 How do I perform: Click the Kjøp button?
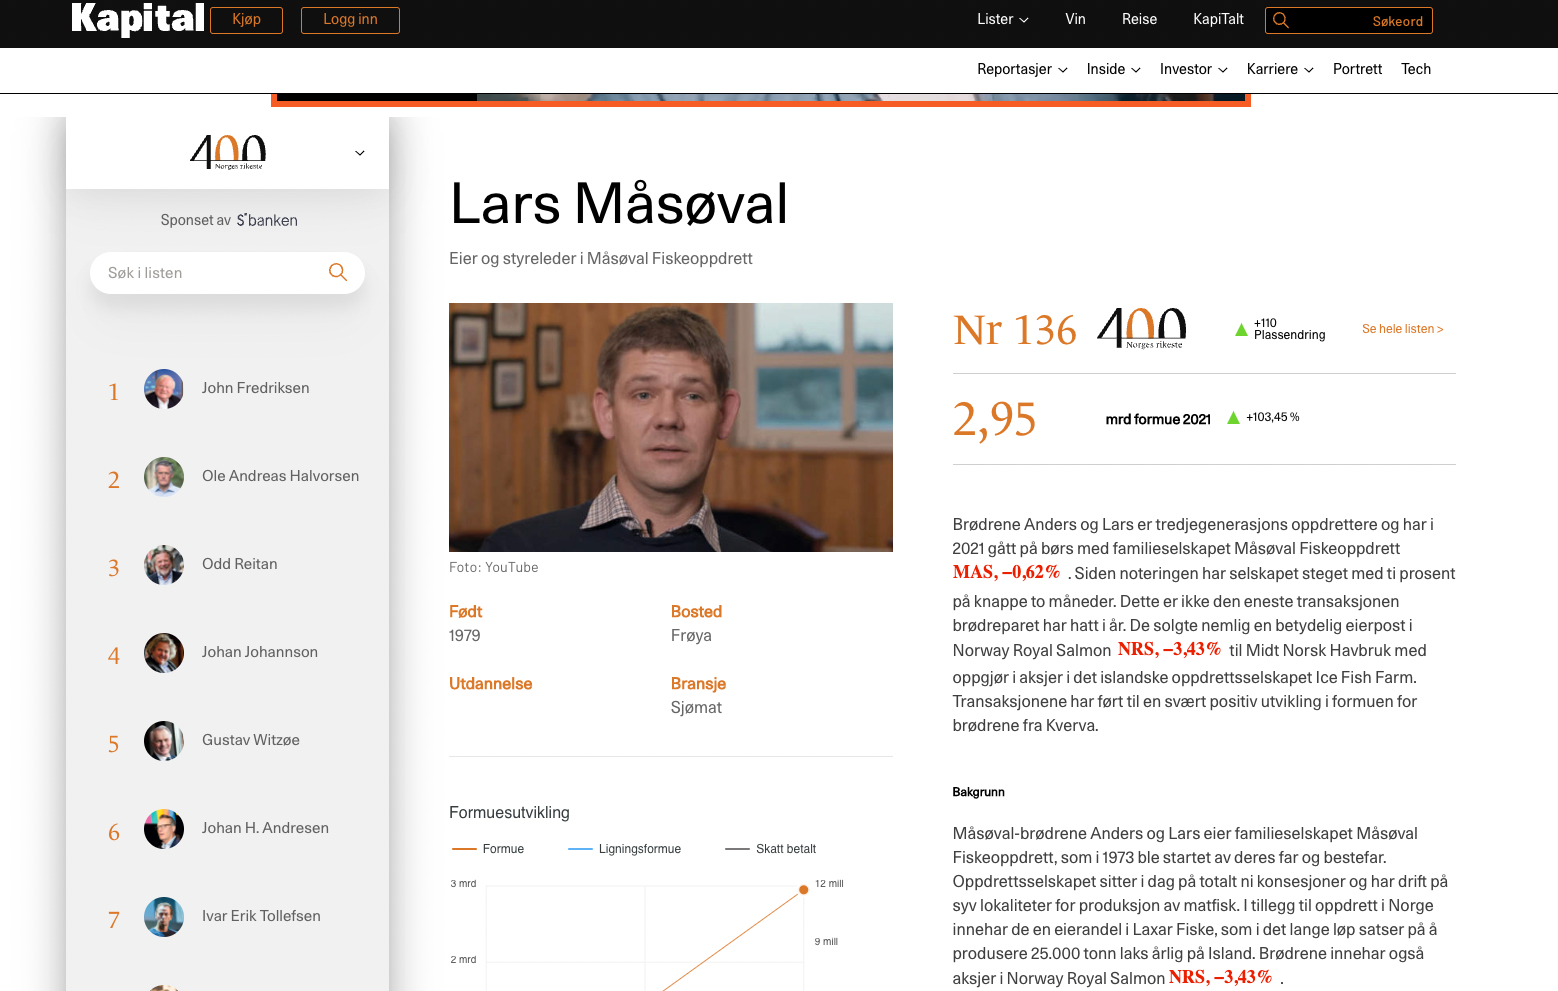point(246,20)
